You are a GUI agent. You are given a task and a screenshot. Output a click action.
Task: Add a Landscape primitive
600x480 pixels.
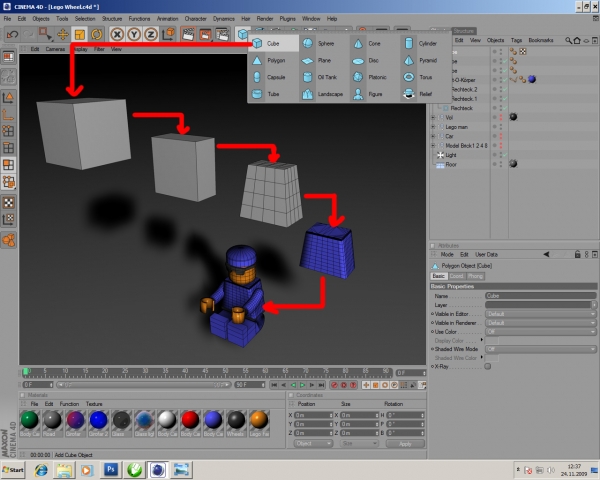tap(322, 94)
